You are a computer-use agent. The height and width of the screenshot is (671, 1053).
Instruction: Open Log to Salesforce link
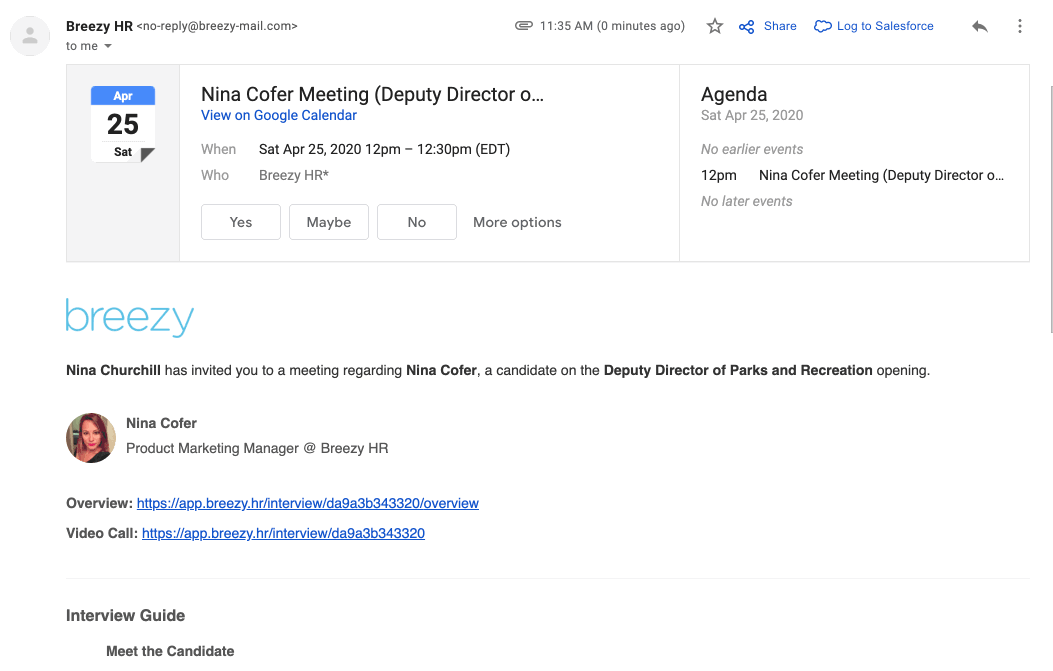tap(874, 26)
